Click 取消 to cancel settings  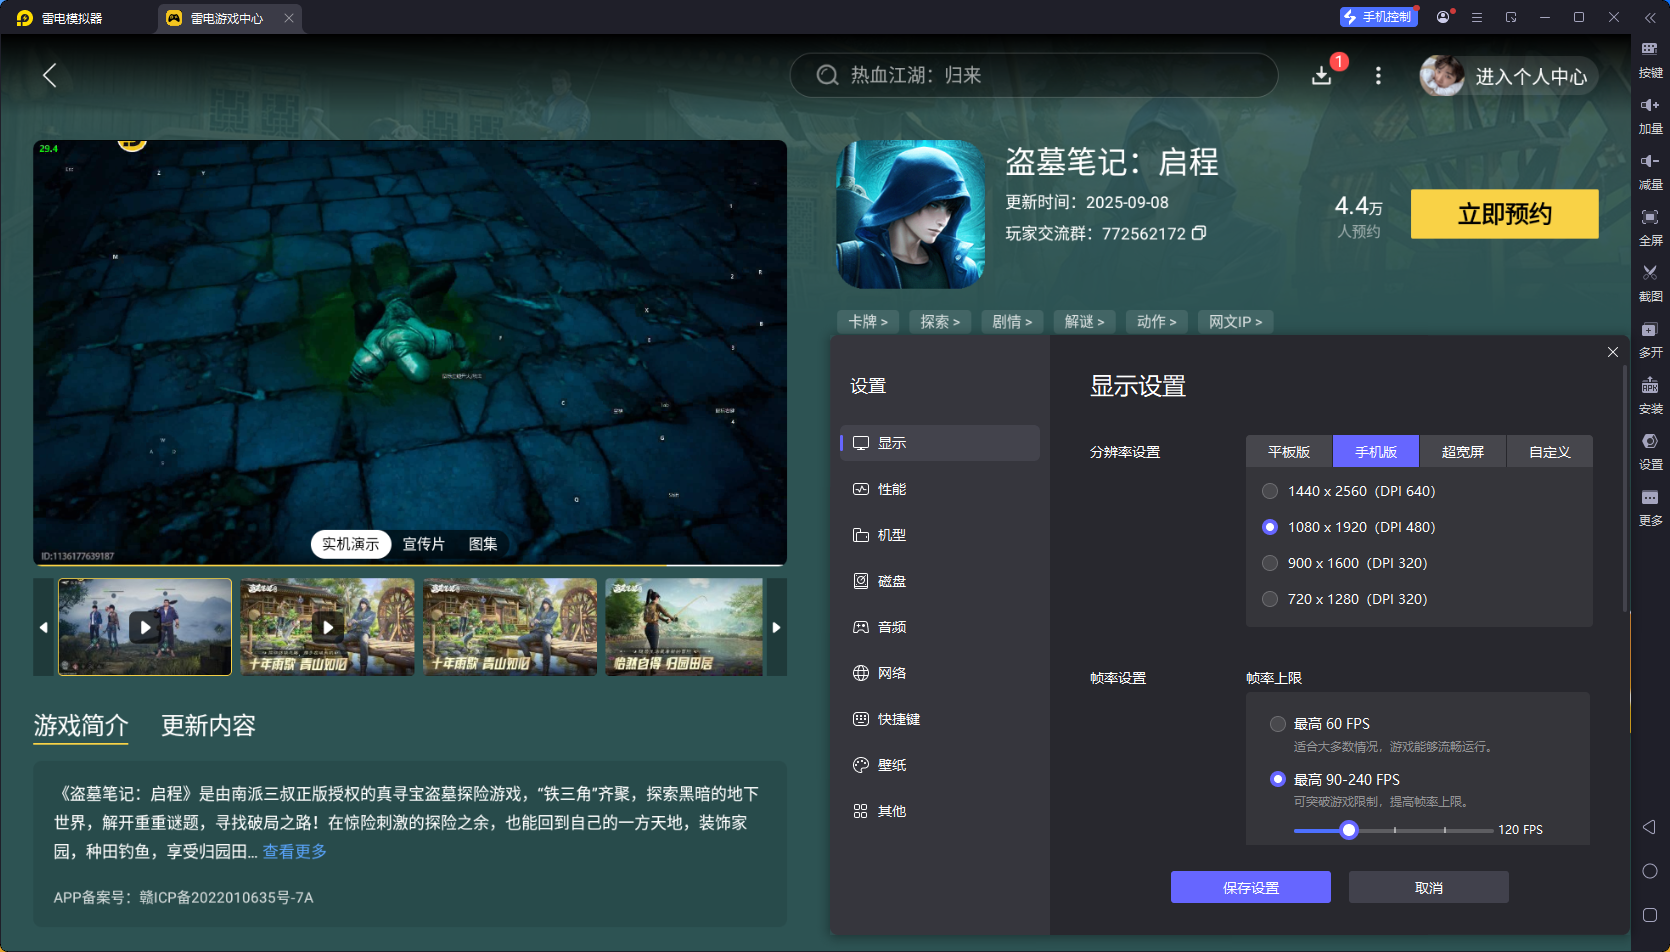[x=1429, y=887]
